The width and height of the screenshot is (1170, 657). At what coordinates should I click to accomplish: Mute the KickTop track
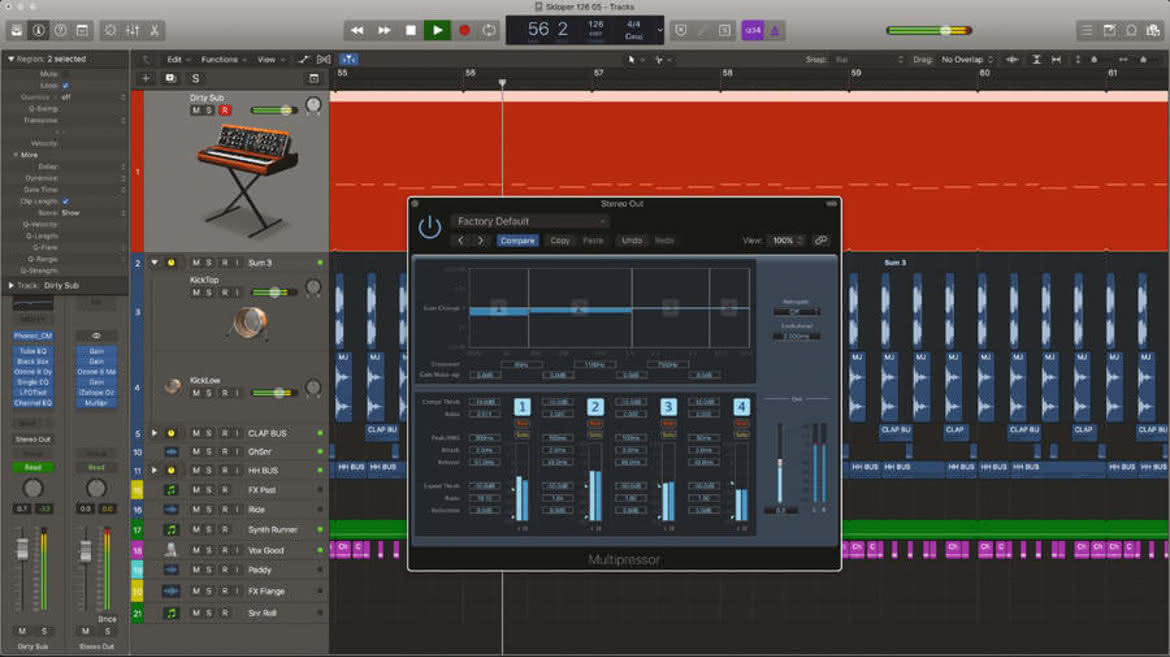pyautogui.click(x=195, y=293)
